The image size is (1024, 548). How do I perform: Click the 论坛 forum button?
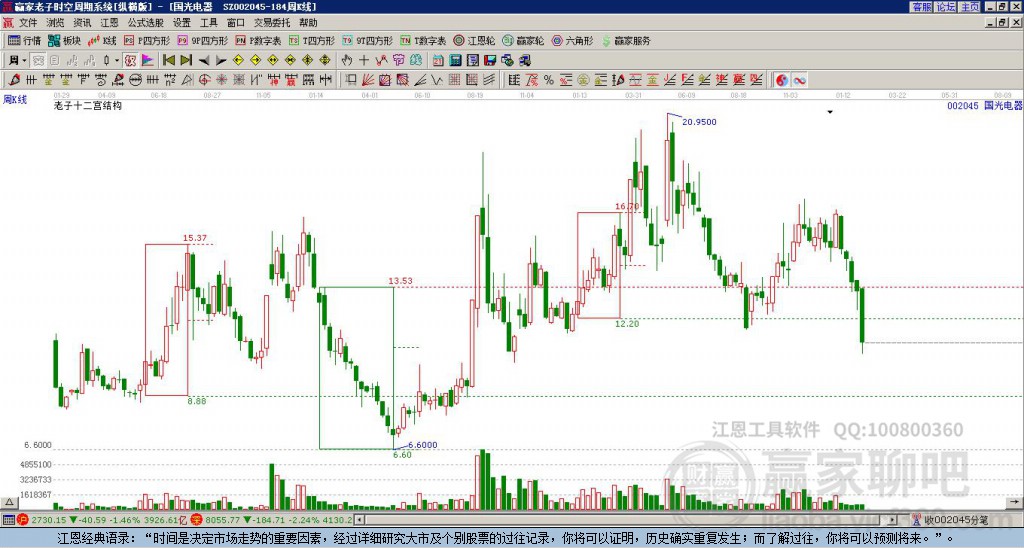pos(946,7)
